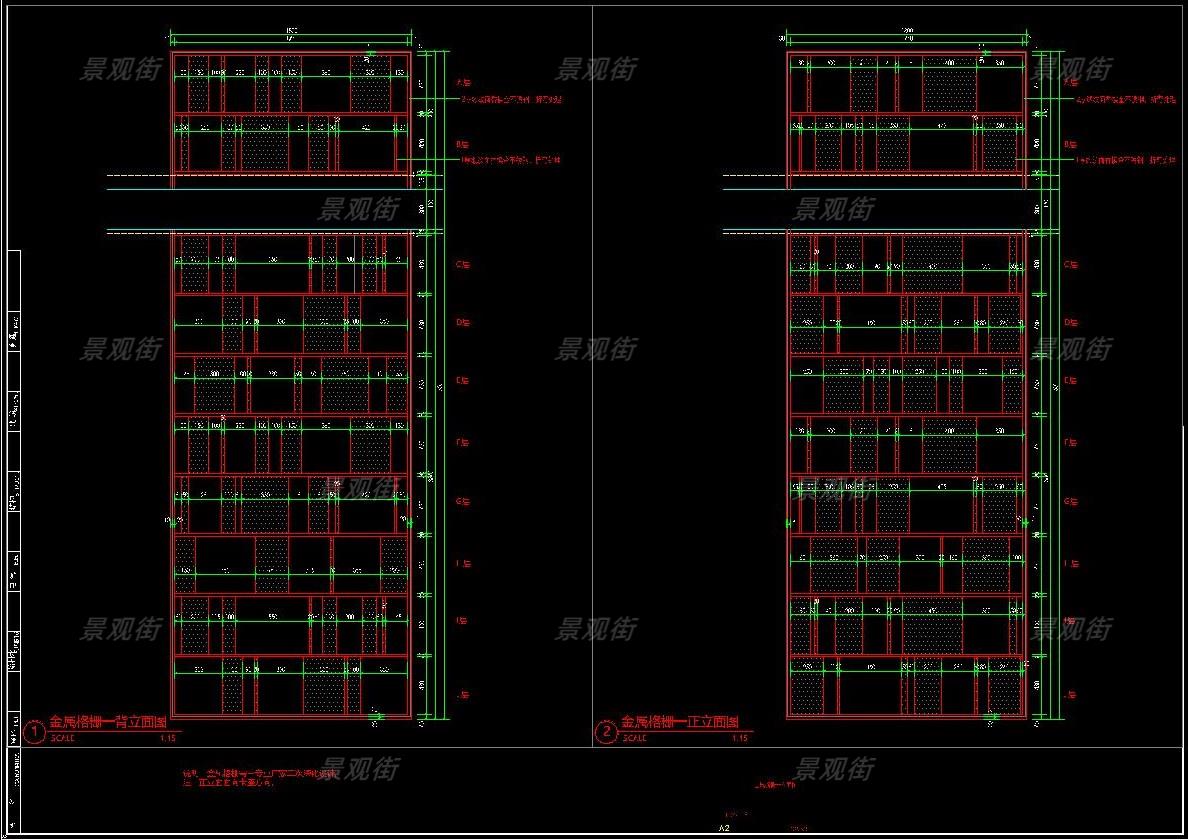Select the title 金属格栅一背立面图
The width and height of the screenshot is (1188, 840).
[108, 722]
